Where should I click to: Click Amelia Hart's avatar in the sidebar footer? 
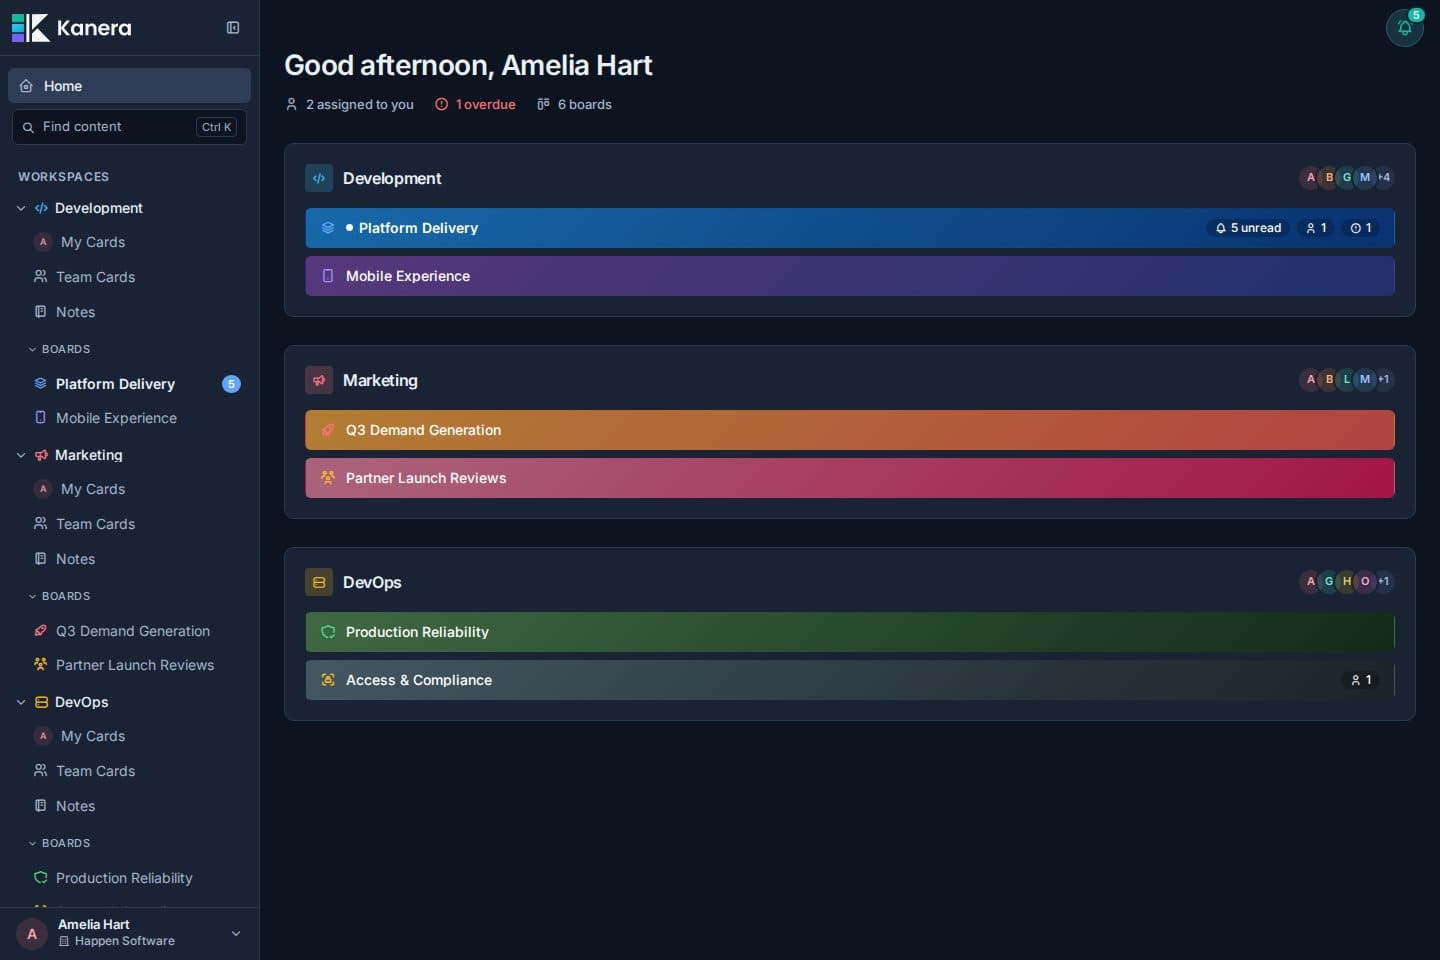pyautogui.click(x=32, y=934)
